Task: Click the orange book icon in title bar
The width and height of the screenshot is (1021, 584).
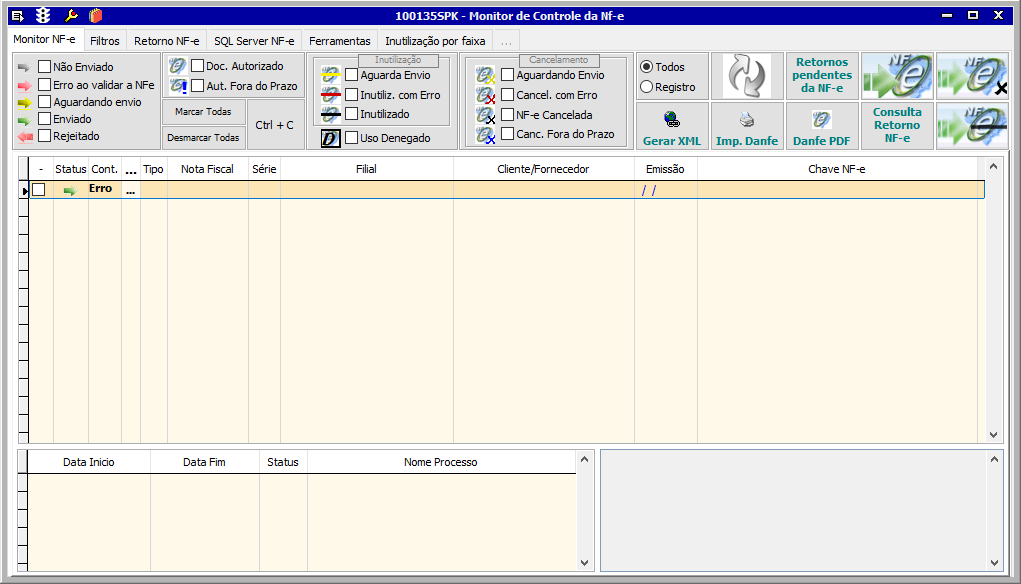Action: coord(95,15)
